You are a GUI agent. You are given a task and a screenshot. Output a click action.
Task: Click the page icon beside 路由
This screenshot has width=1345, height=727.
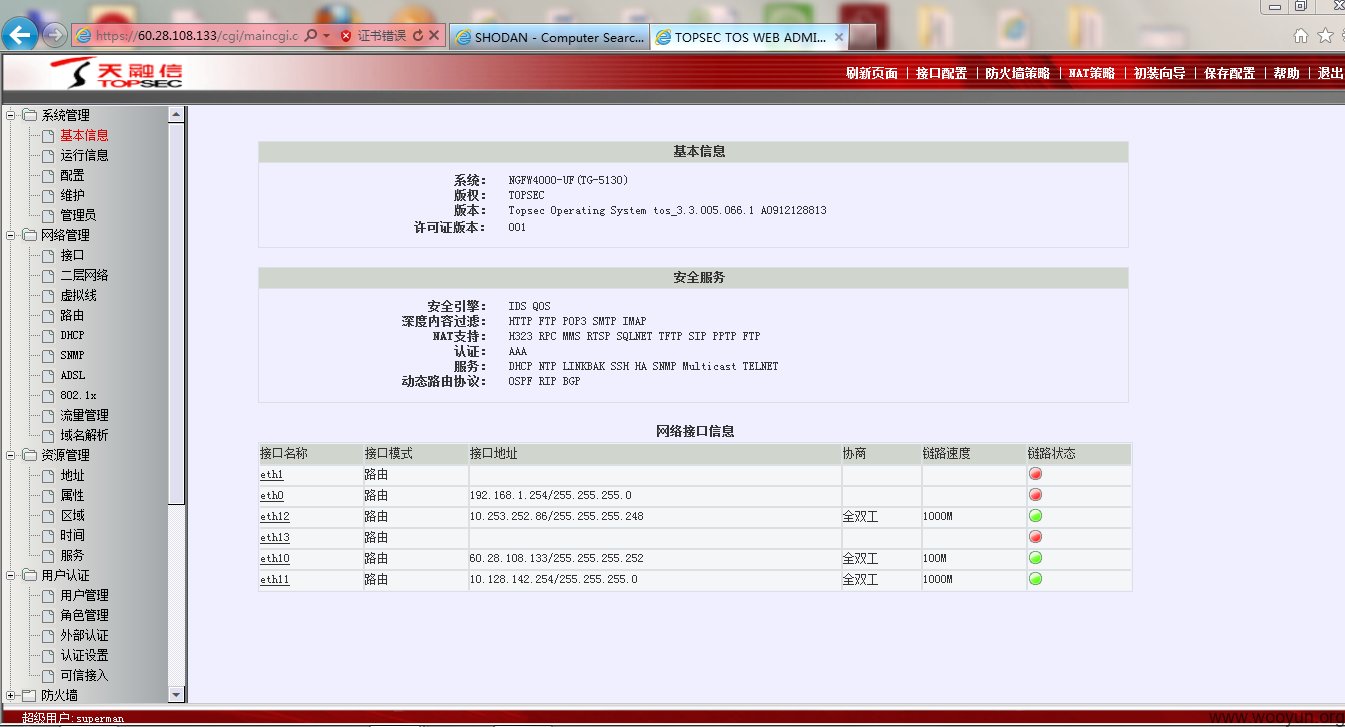coord(48,315)
